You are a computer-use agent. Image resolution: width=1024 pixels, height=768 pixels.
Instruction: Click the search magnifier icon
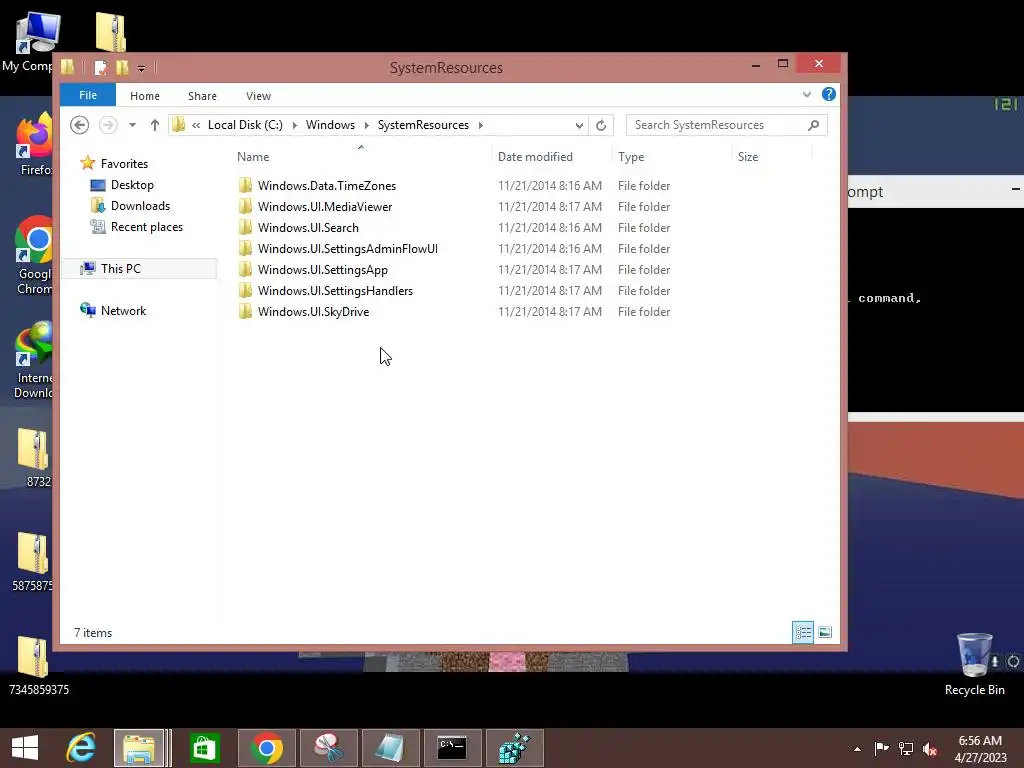(813, 125)
